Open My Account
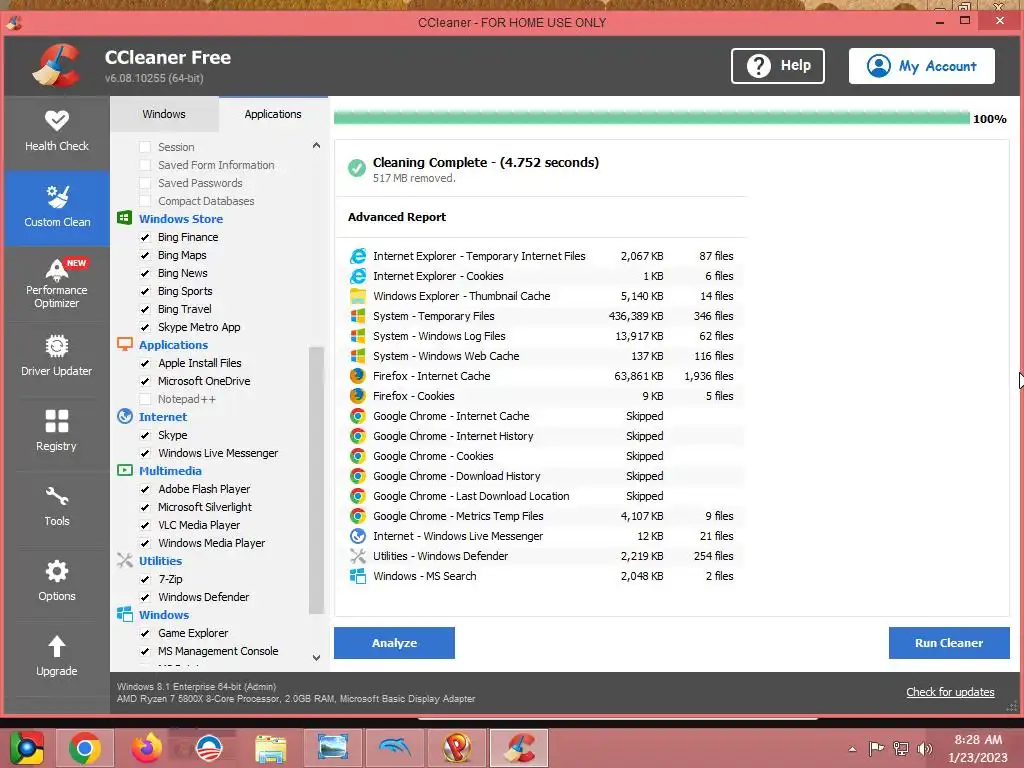The height and width of the screenshot is (768, 1024). [x=921, y=65]
